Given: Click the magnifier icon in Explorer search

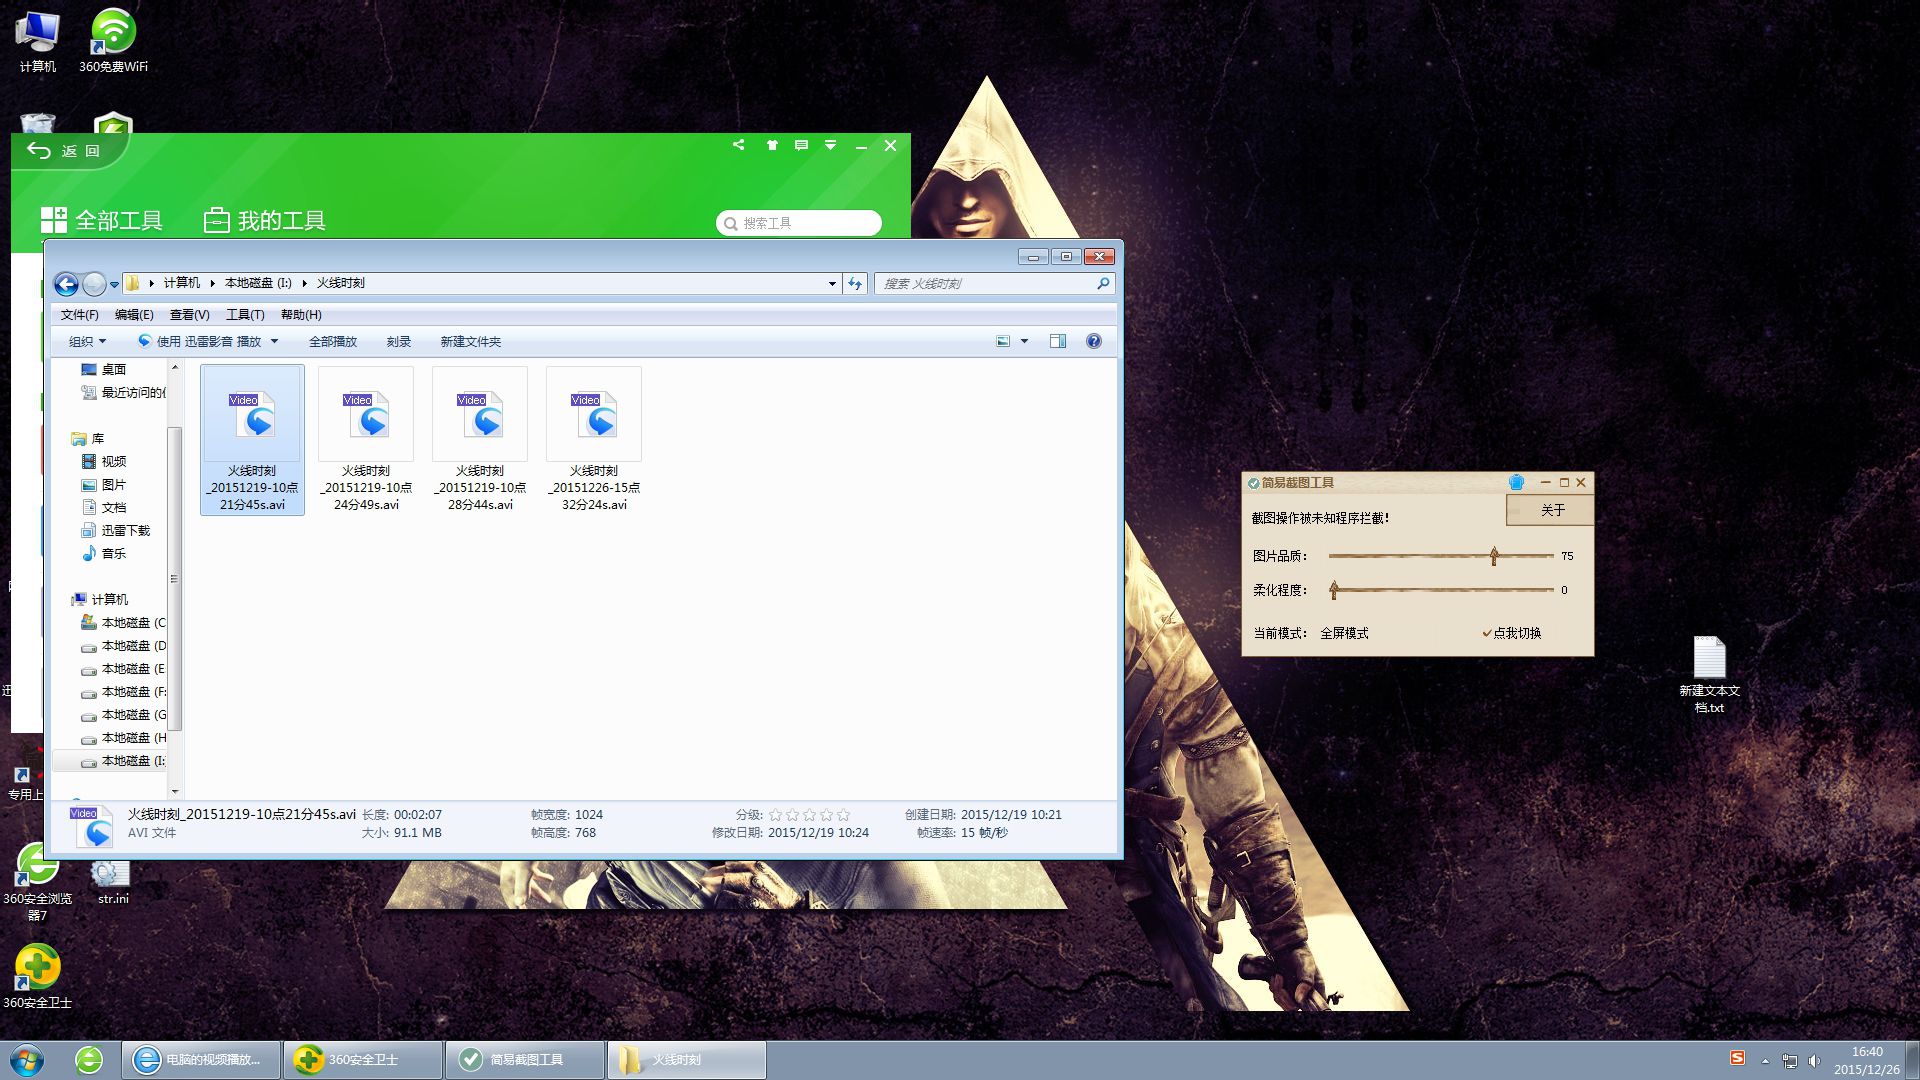Looking at the screenshot, I should [x=1103, y=284].
